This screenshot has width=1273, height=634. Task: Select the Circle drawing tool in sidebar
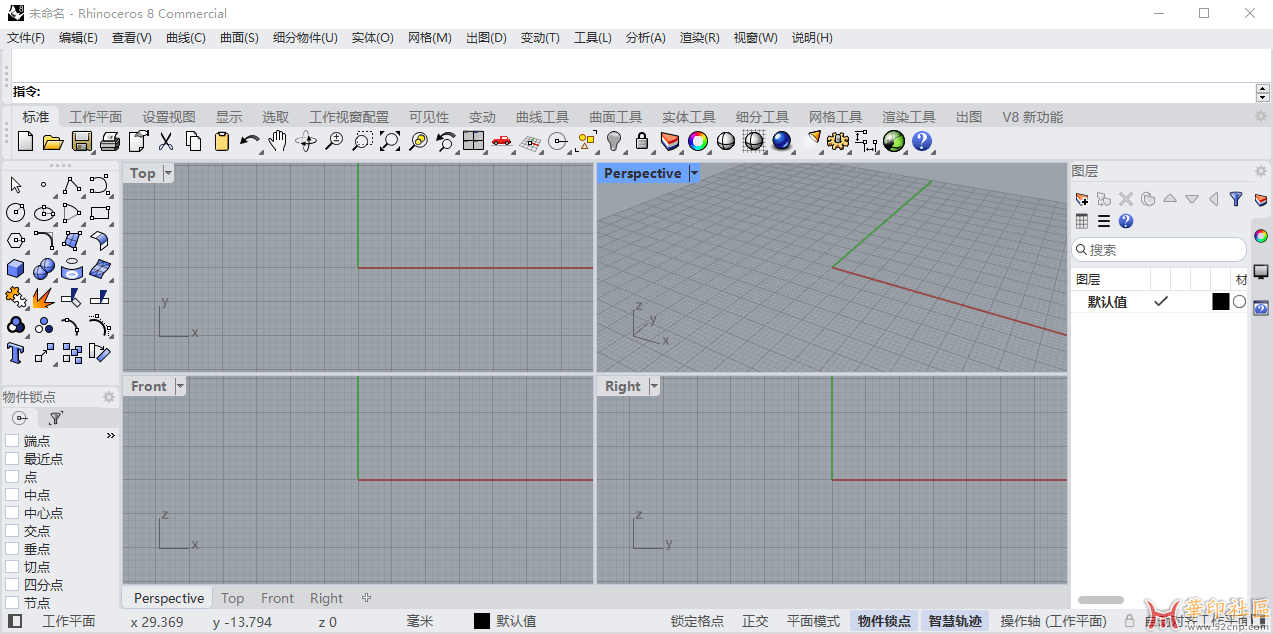pyautogui.click(x=15, y=213)
